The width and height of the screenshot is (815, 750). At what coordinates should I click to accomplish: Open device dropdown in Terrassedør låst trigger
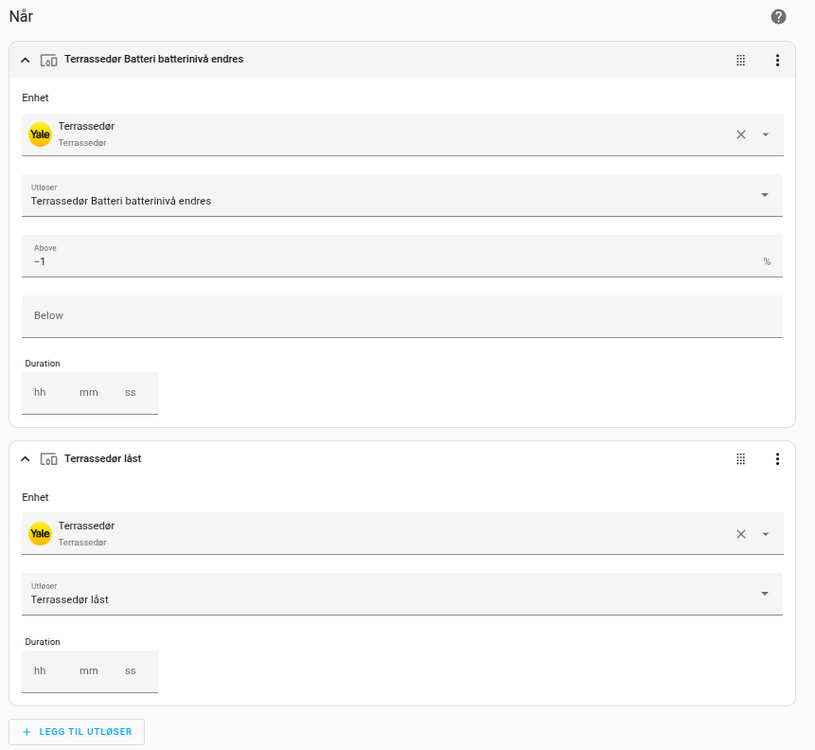point(765,534)
